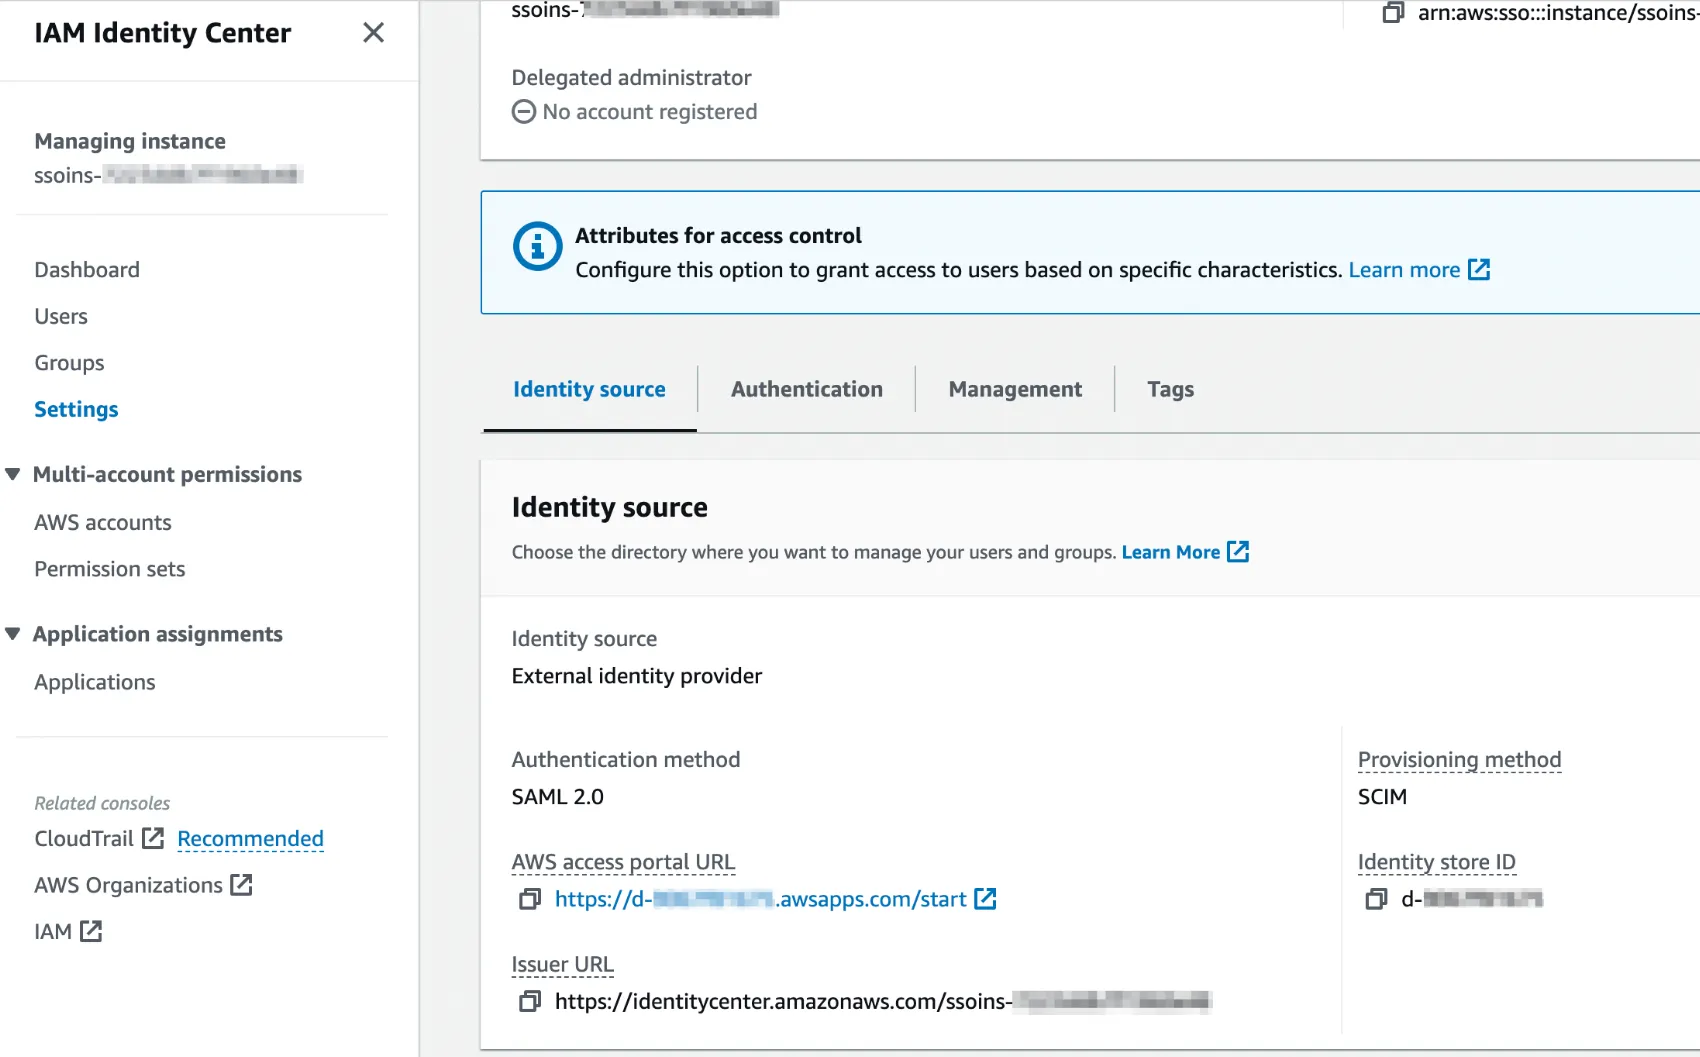
Task: Collapse the Application assignments section
Action: pos(12,633)
